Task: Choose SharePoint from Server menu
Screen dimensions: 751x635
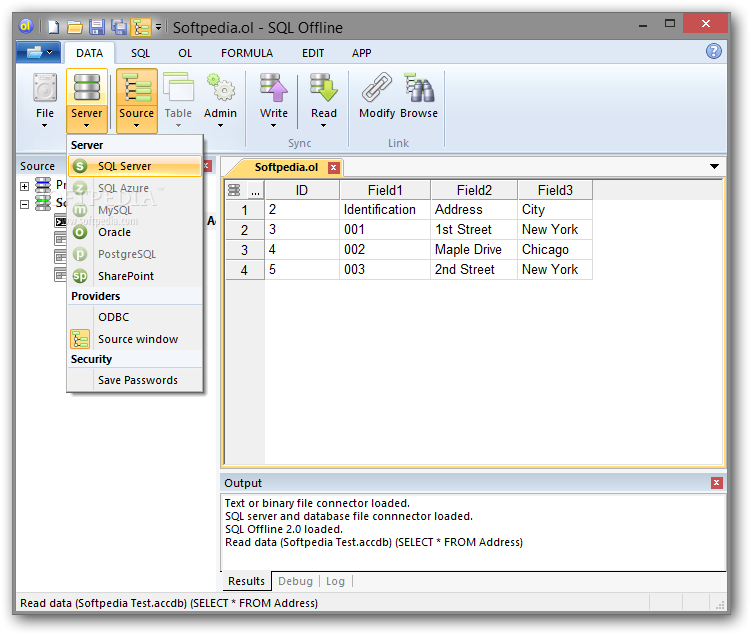Action: (135, 276)
